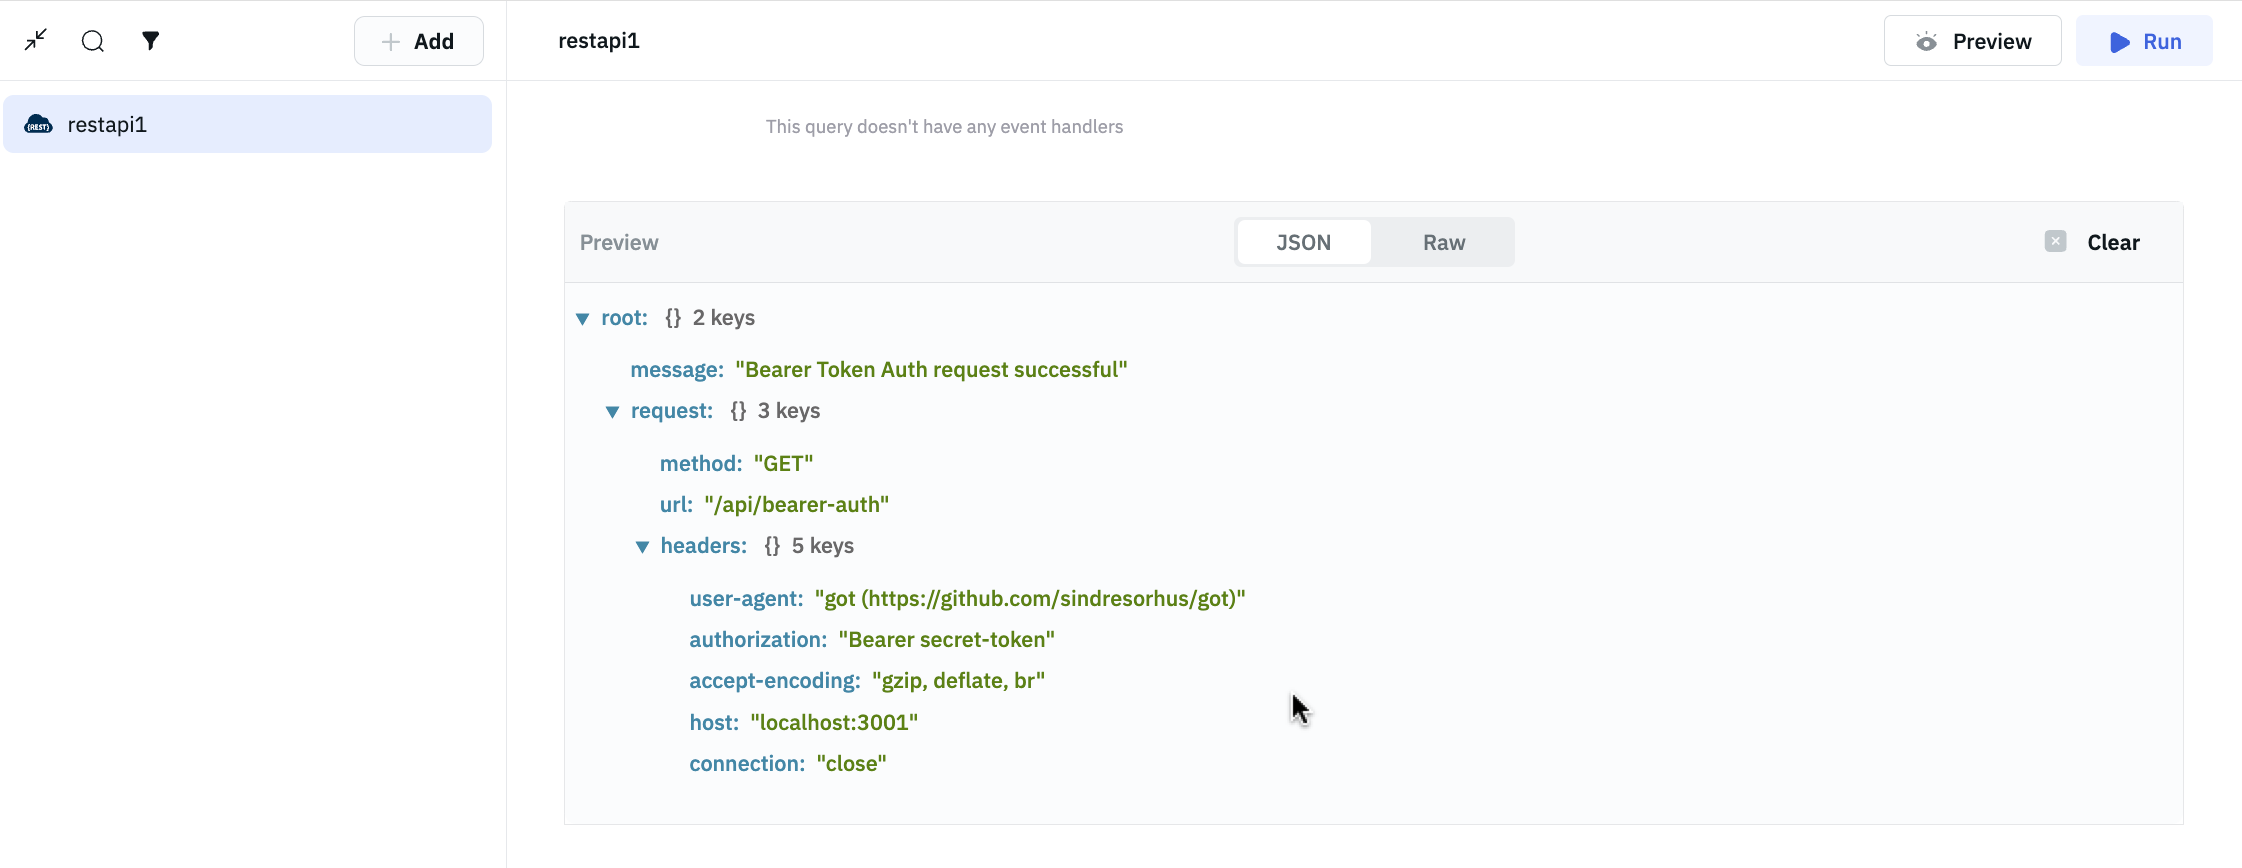Screen dimensions: 2242x868
Task: Click the eye icon beside Preview
Action: click(1926, 42)
